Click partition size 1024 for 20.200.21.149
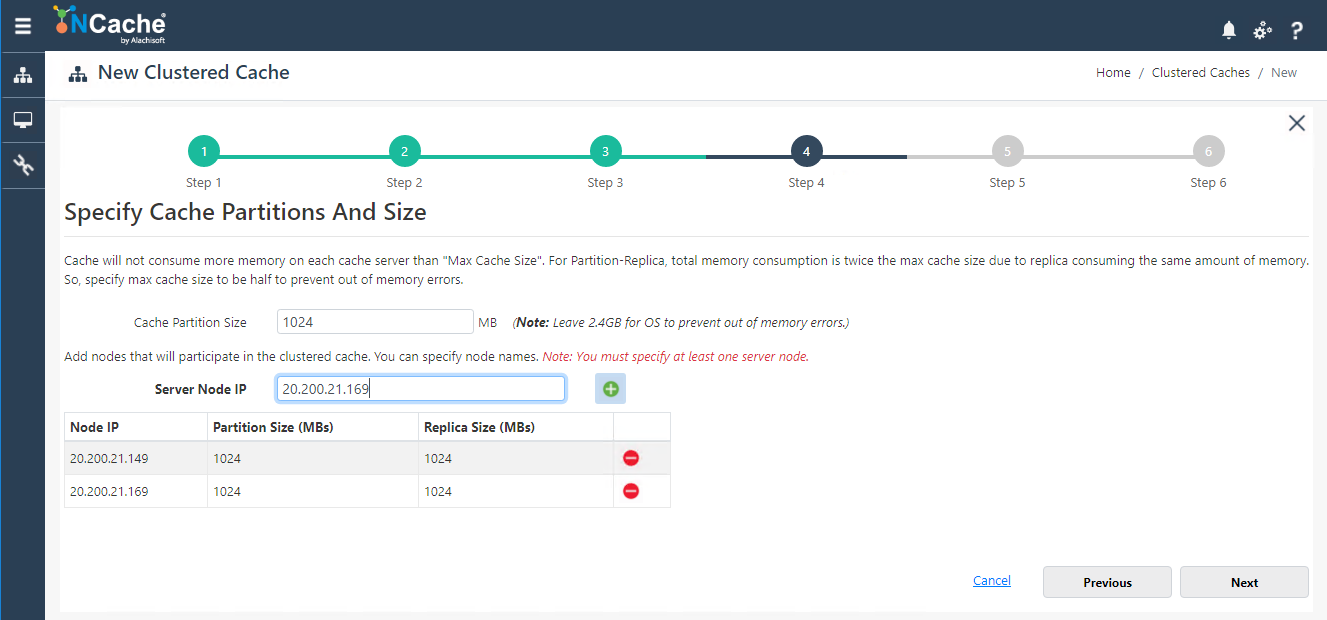Viewport: 1327px width, 620px height. (x=313, y=458)
